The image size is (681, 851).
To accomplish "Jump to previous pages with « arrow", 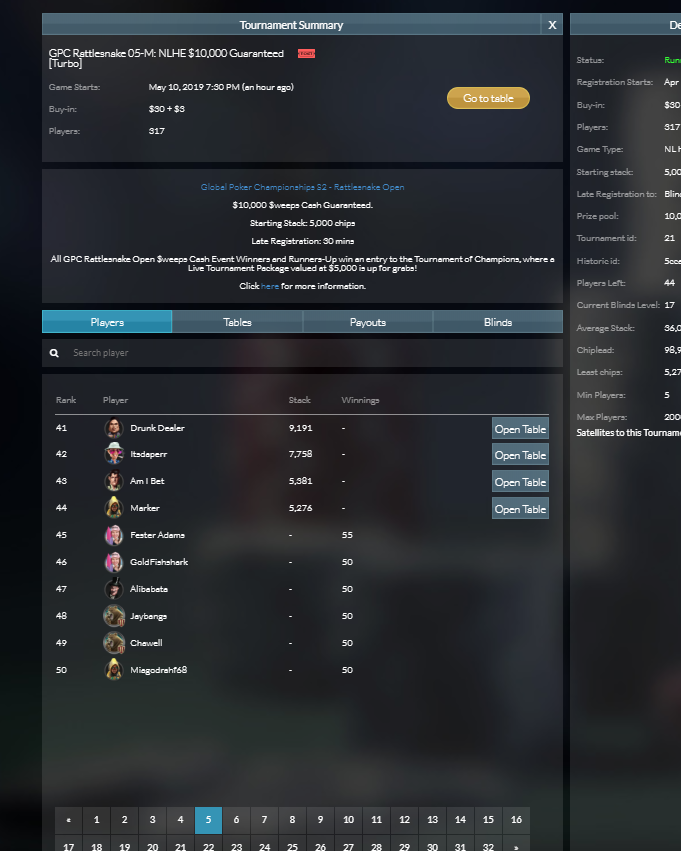I will 68,820.
